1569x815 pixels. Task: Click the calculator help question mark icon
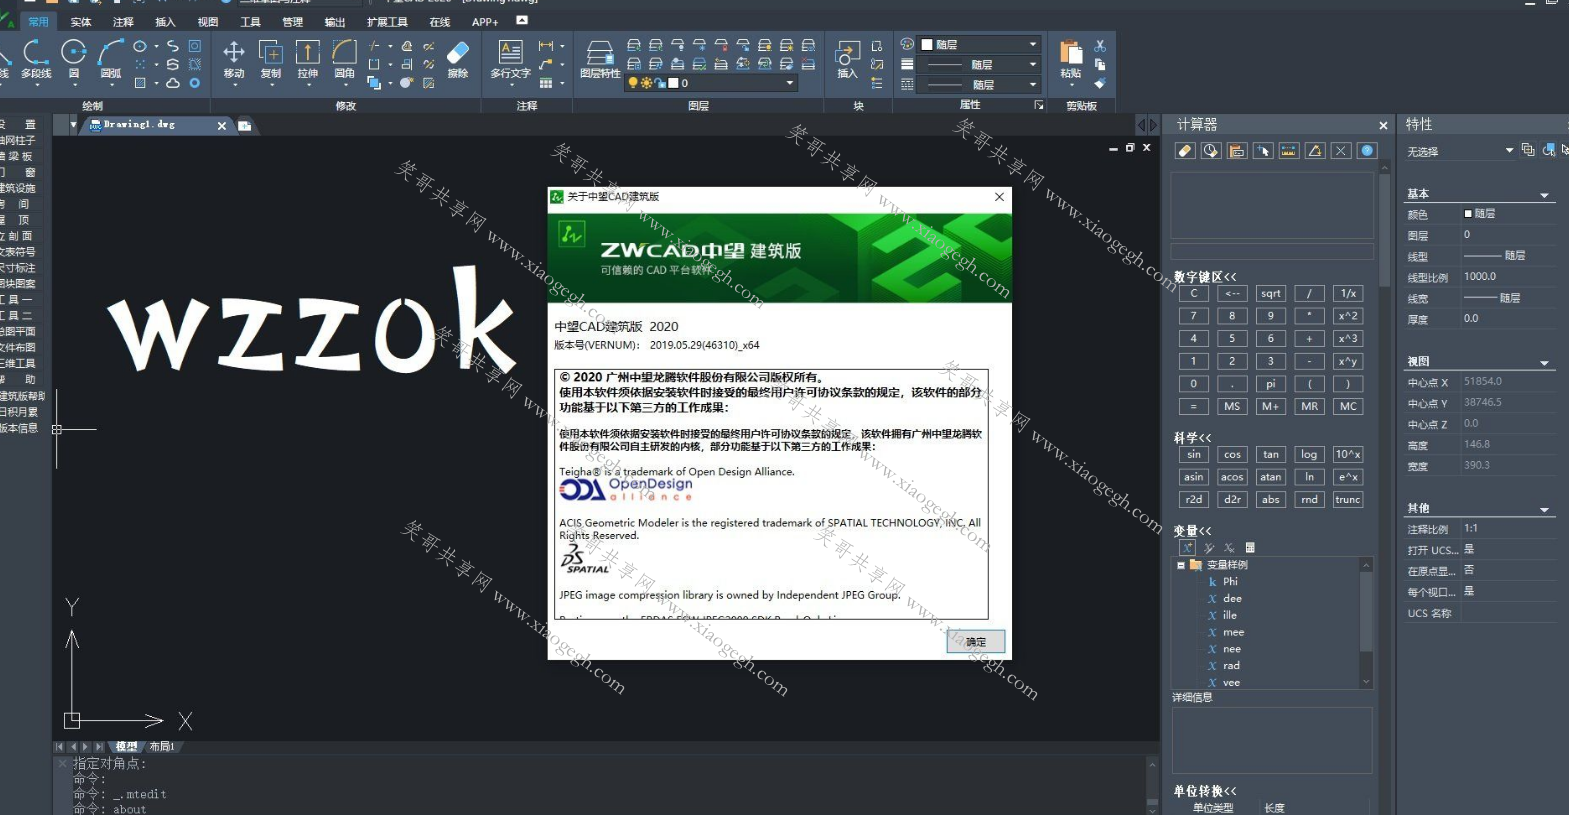(1367, 151)
